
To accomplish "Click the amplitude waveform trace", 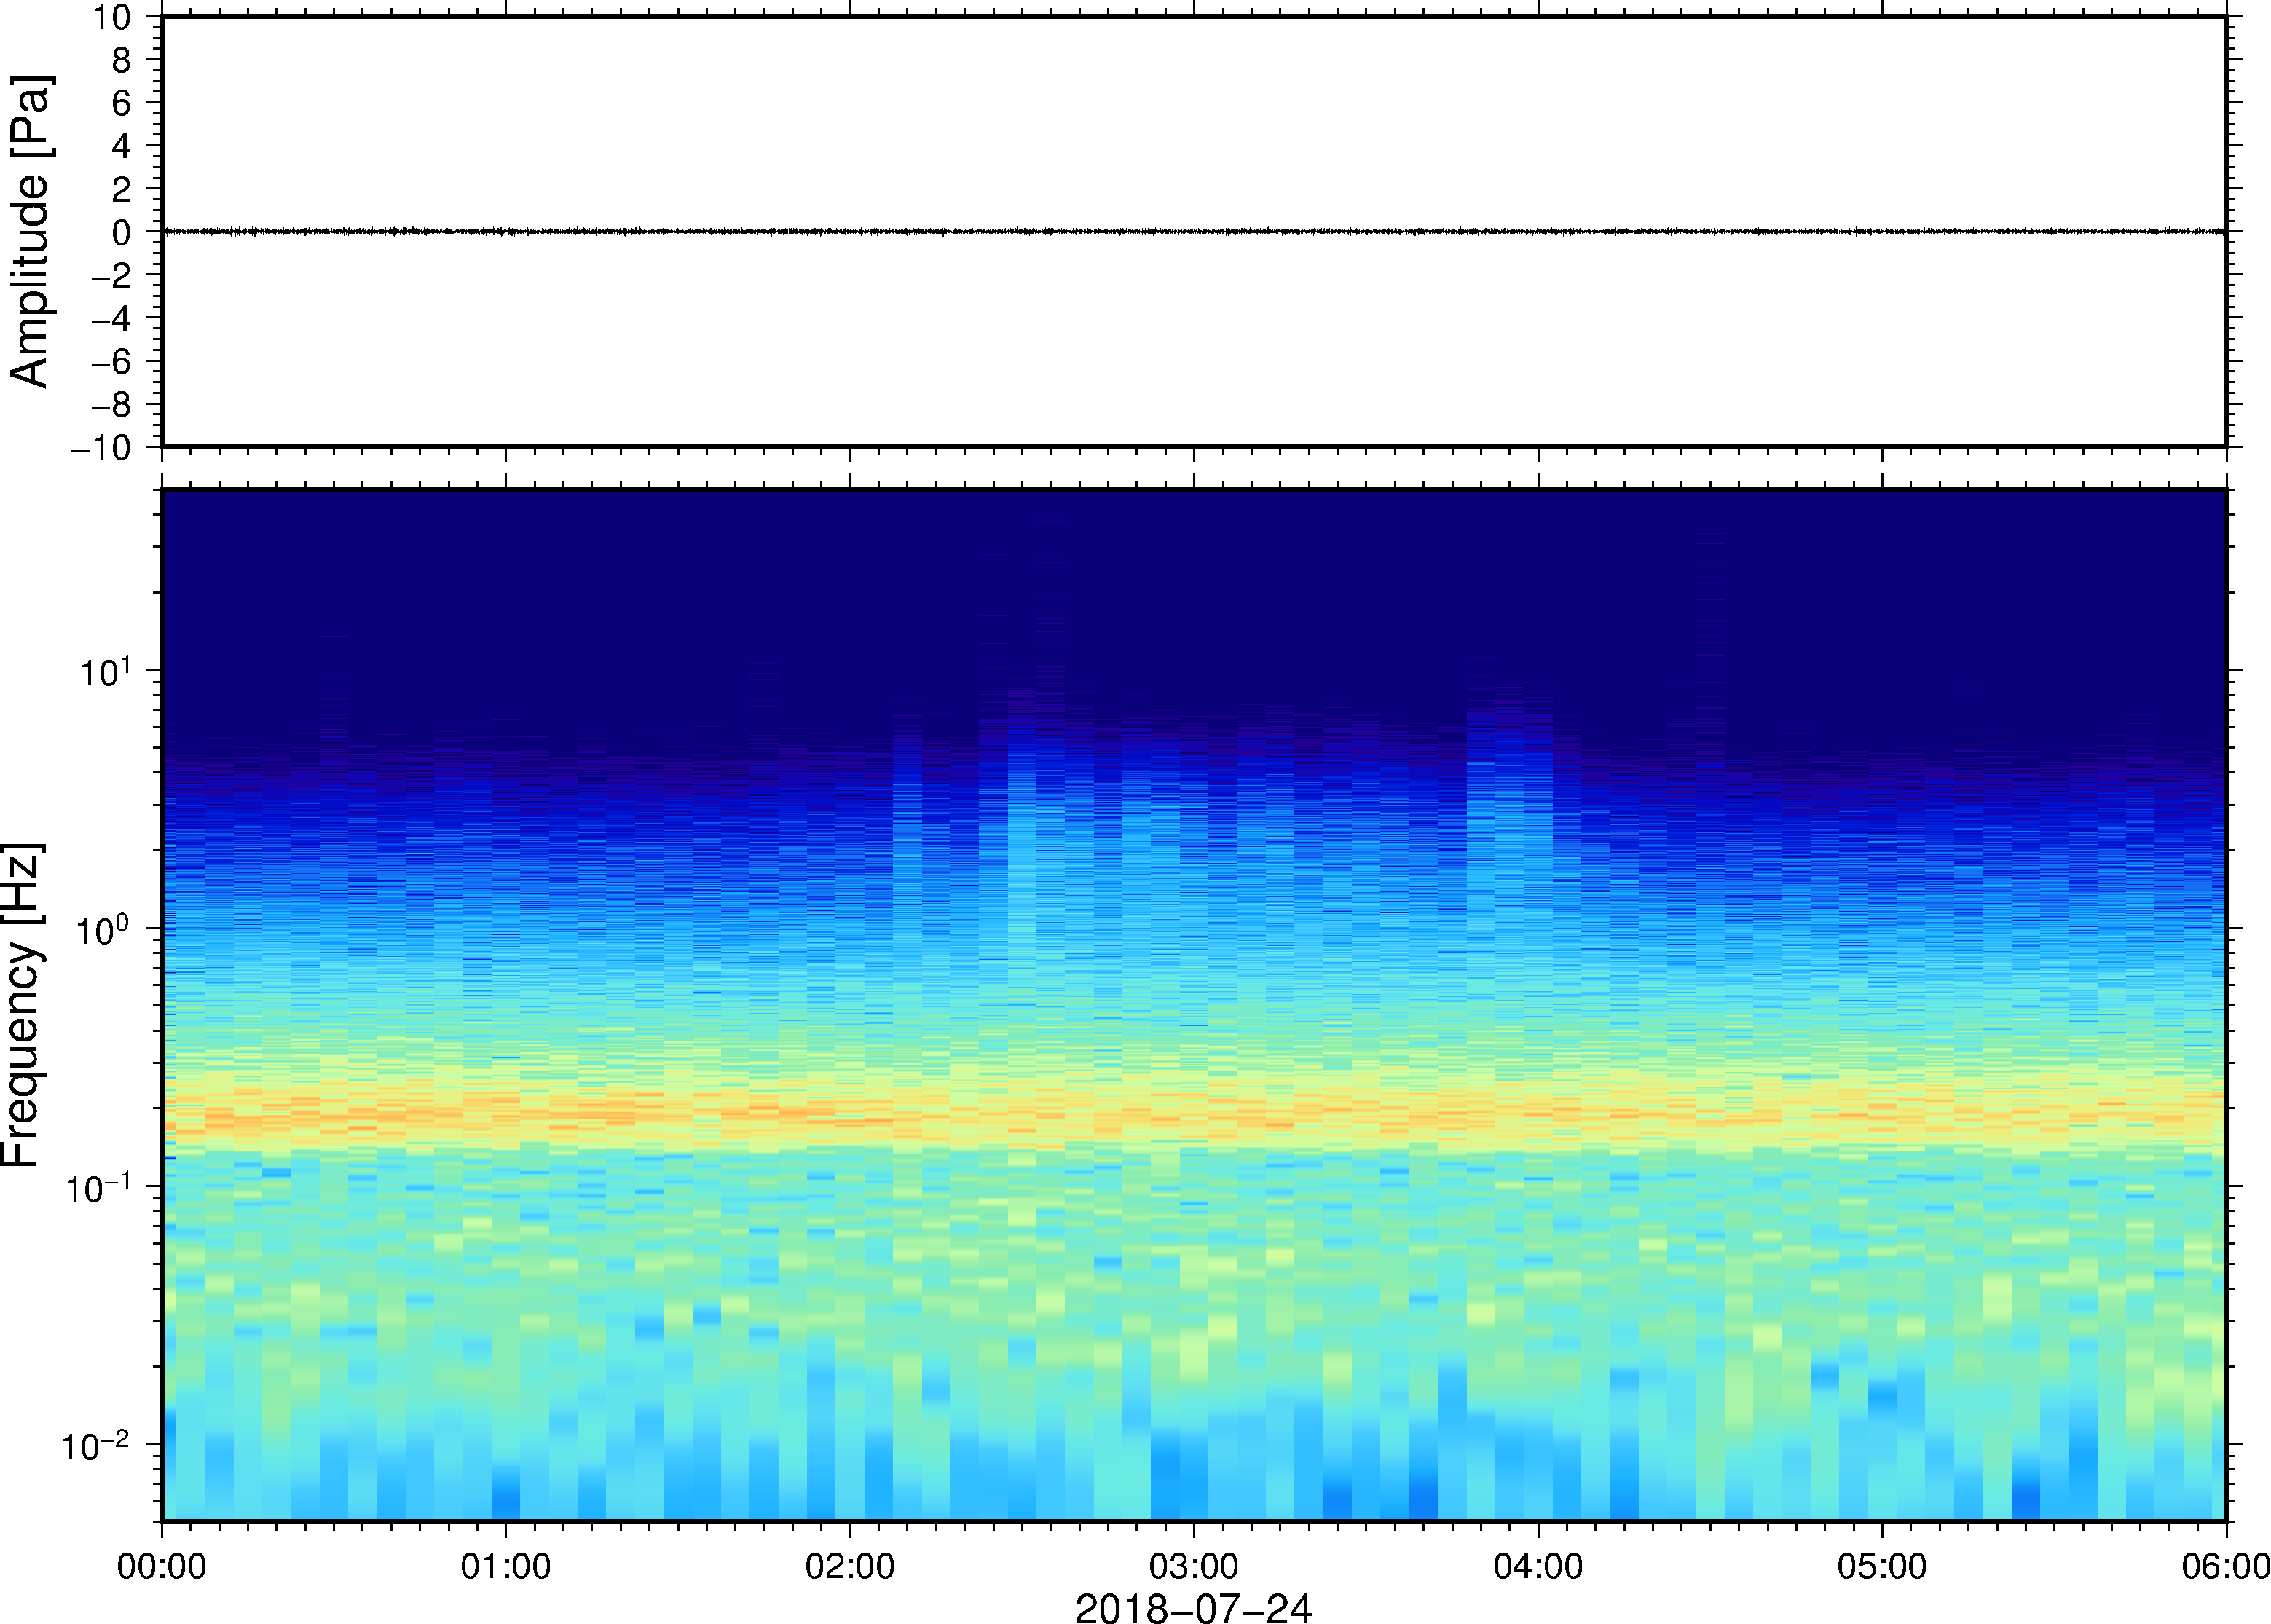I will point(1194,231).
